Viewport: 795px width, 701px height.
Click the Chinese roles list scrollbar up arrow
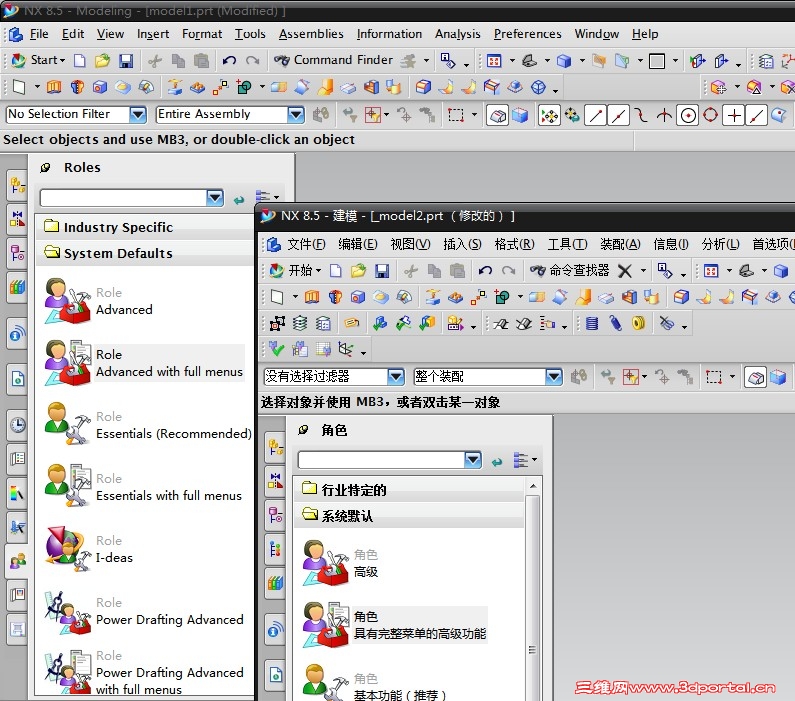tap(532, 487)
